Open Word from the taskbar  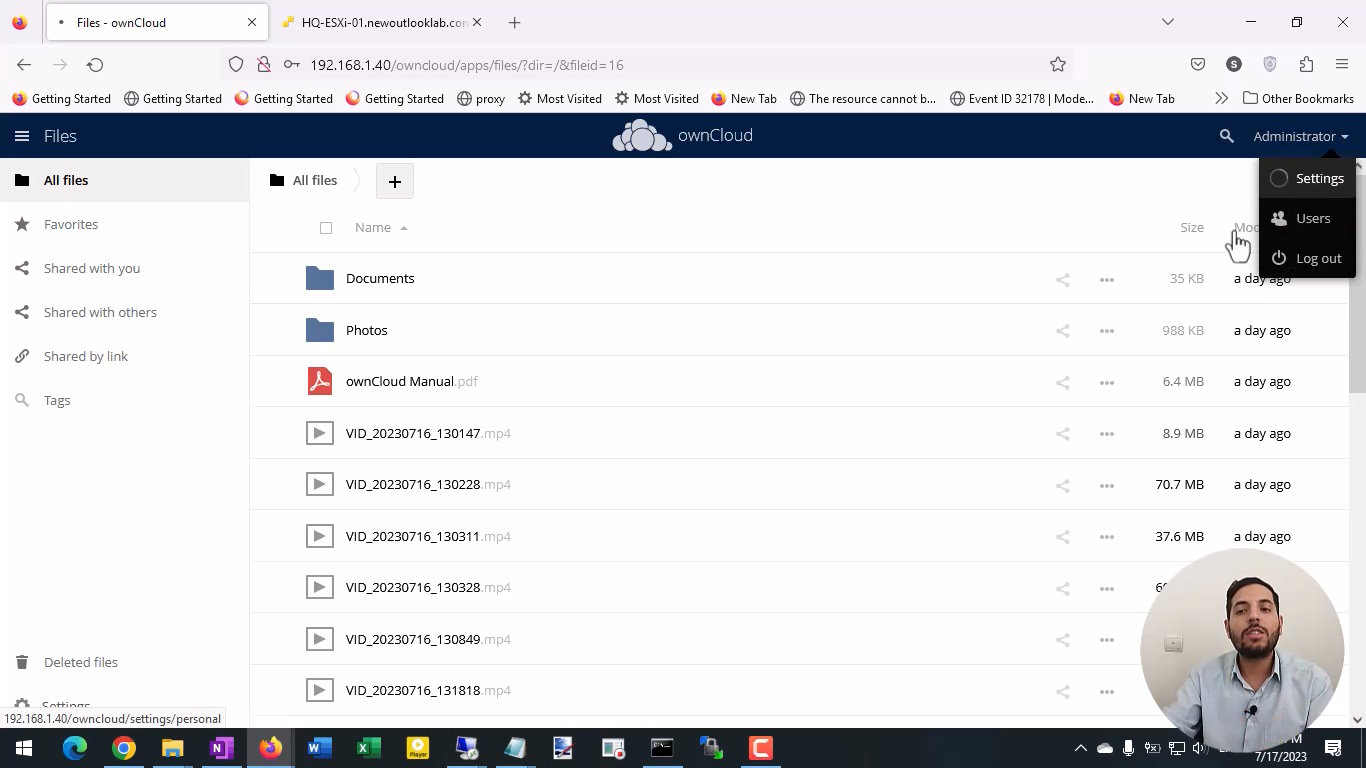point(320,748)
